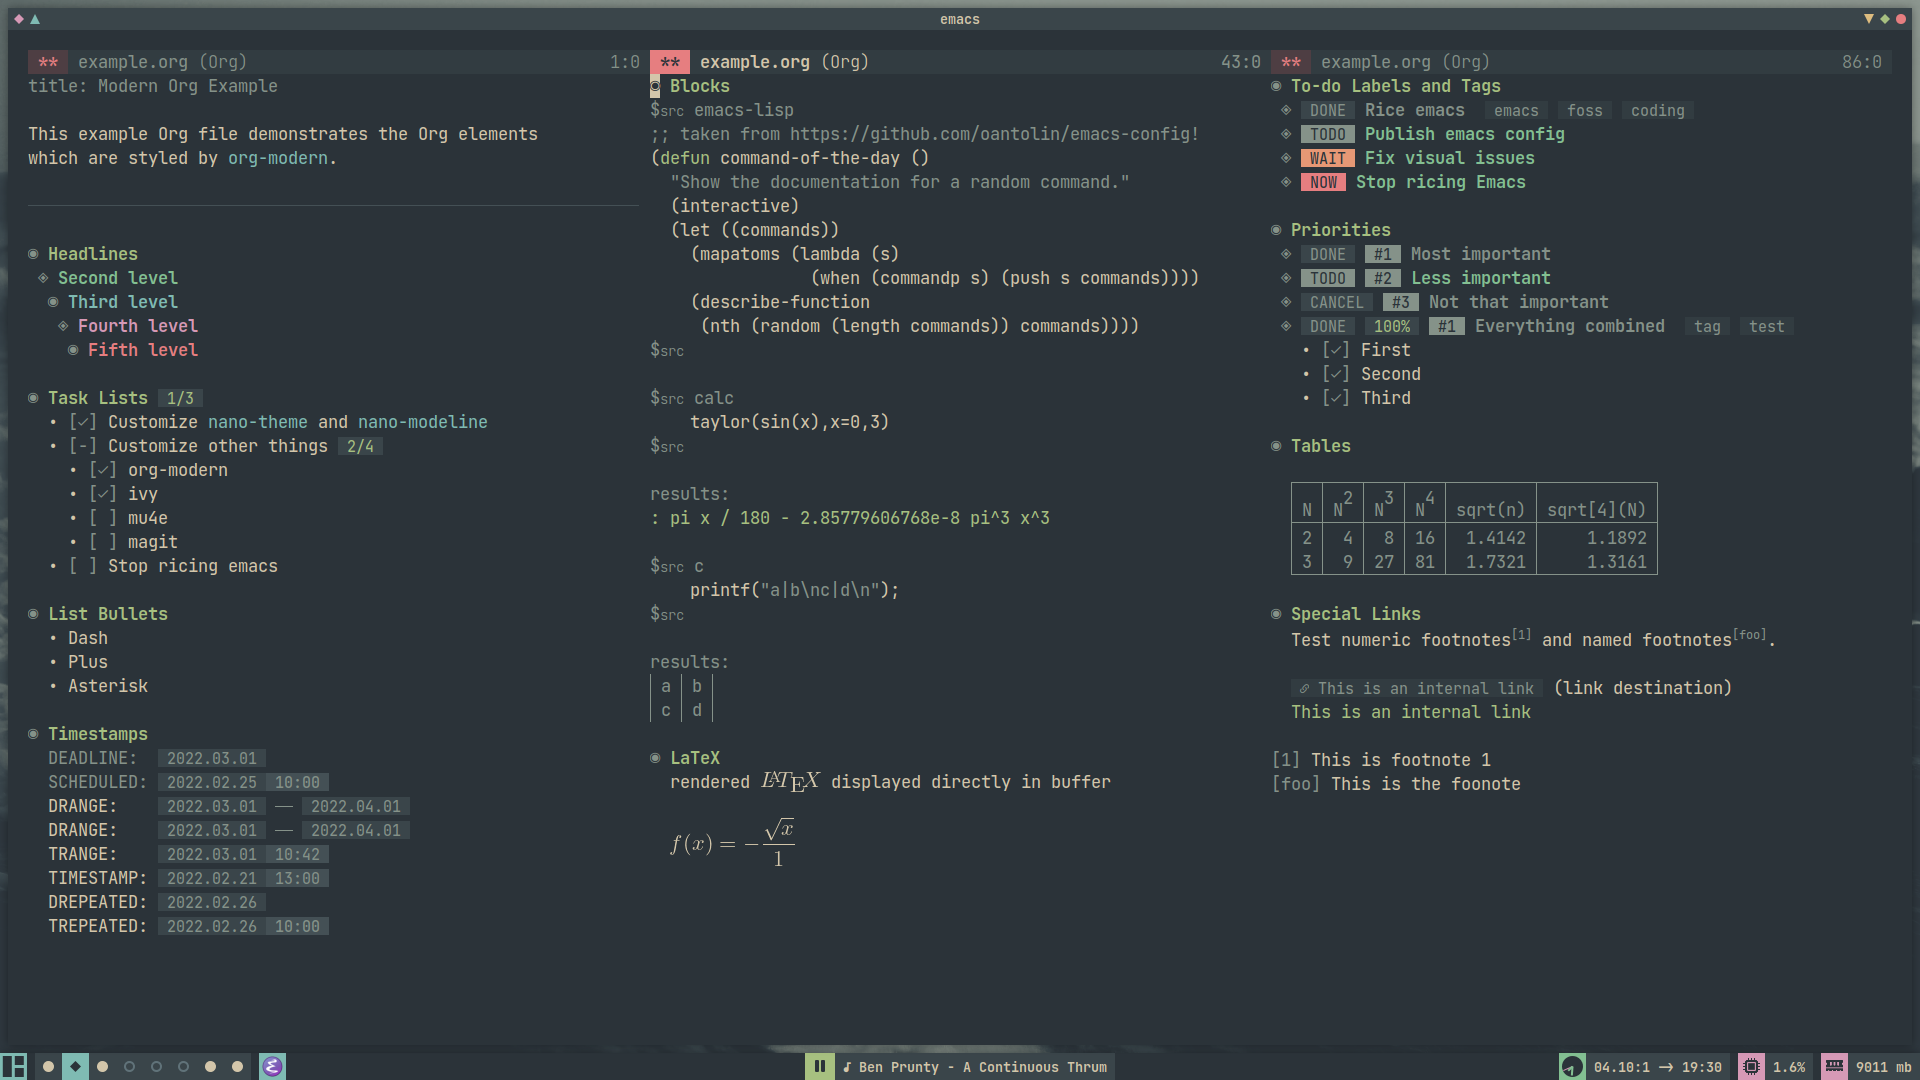1920x1080 pixels.
Task: Click the 2/4 progress cookie
Action: tap(360, 446)
